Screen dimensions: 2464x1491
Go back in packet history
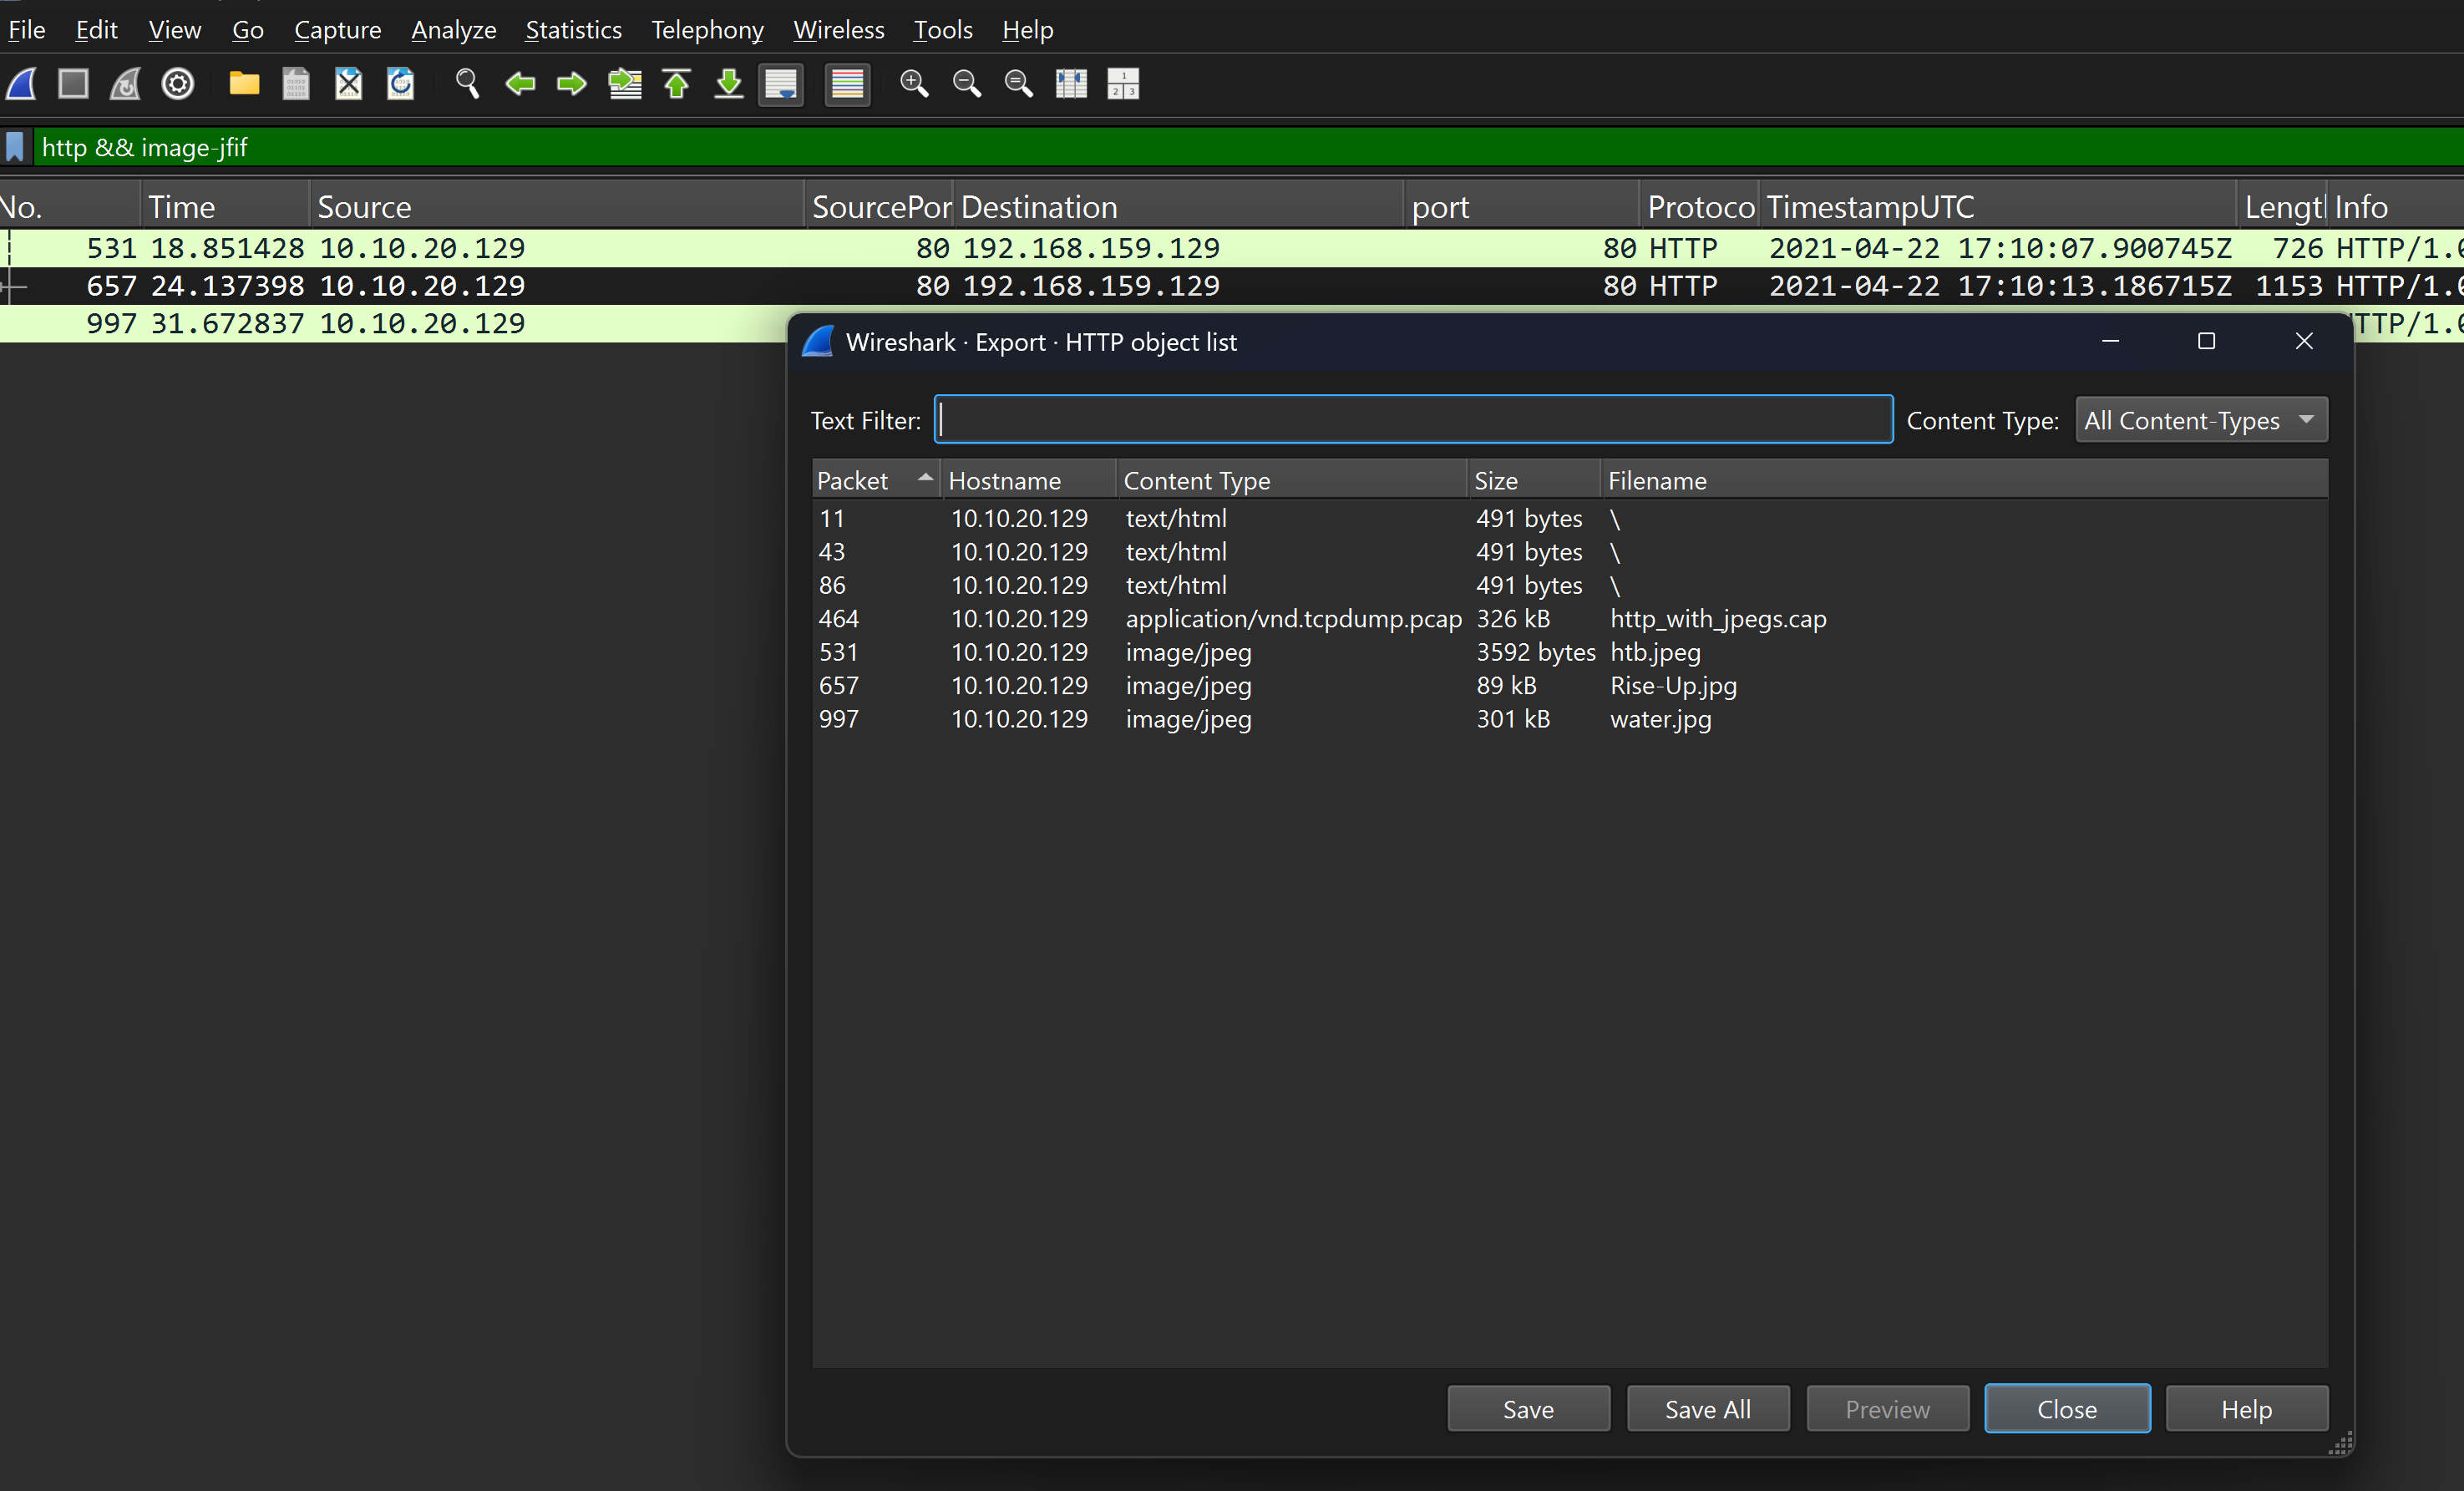(x=520, y=84)
